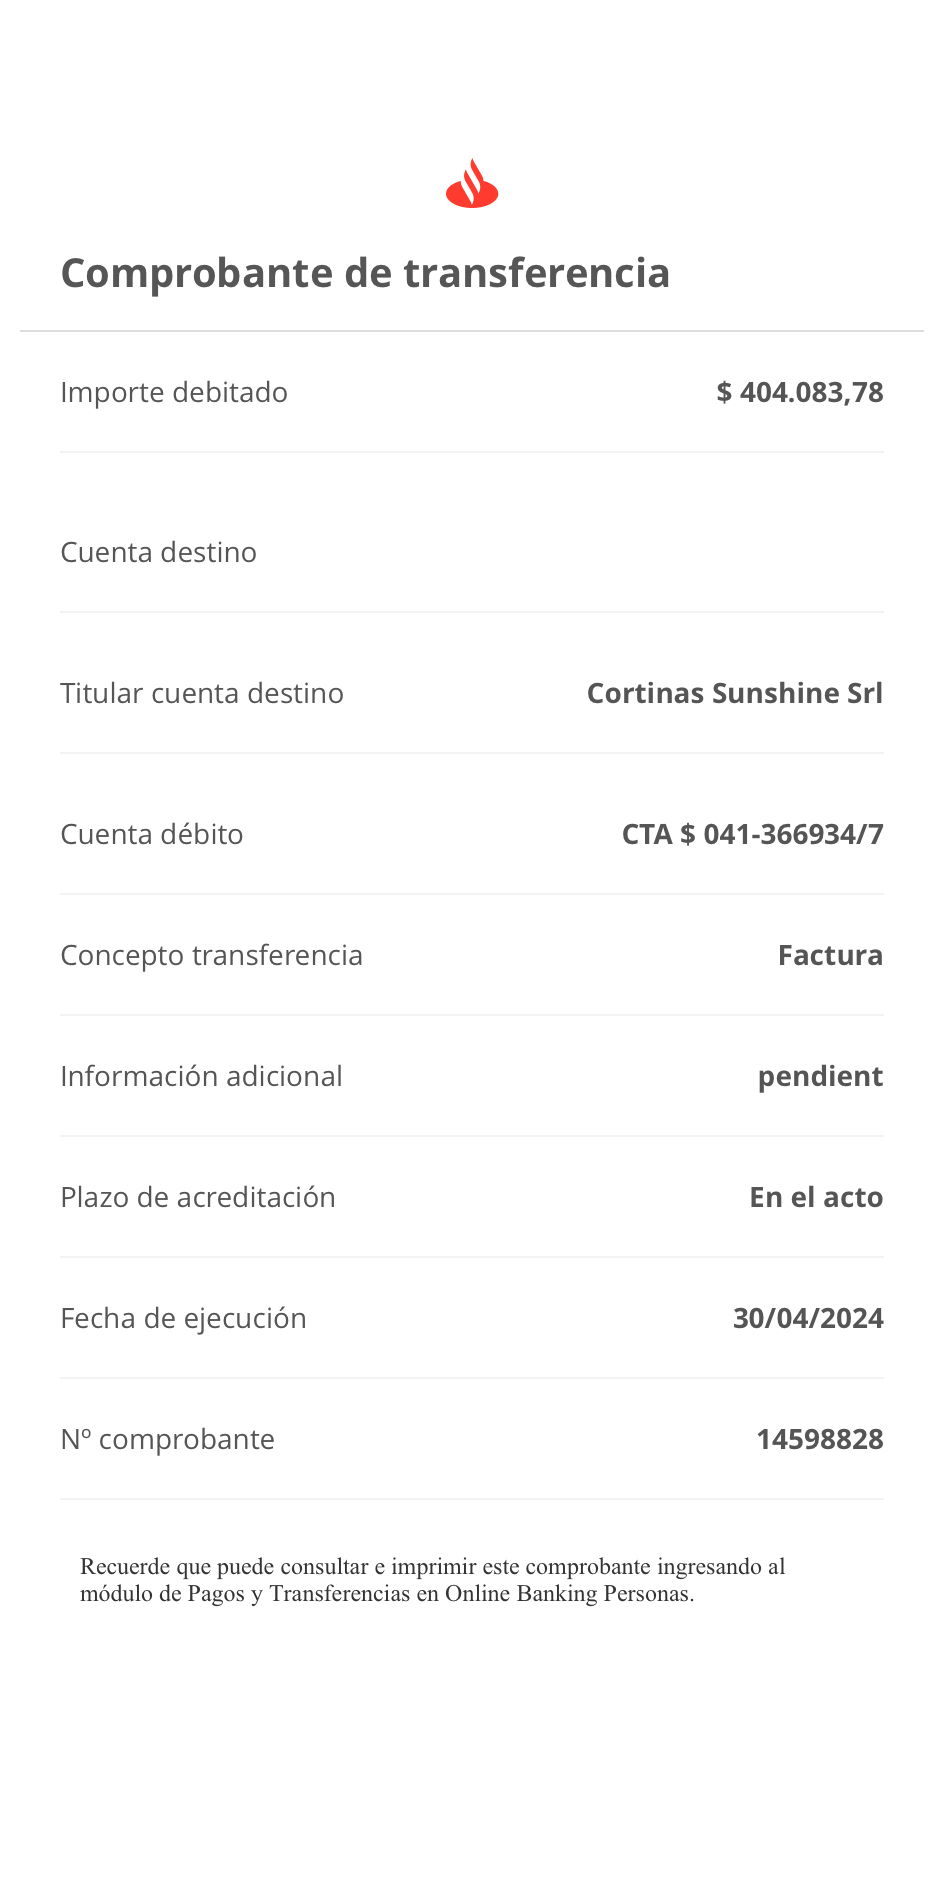
Task: Click the pendient additional info value
Action: tap(820, 1076)
